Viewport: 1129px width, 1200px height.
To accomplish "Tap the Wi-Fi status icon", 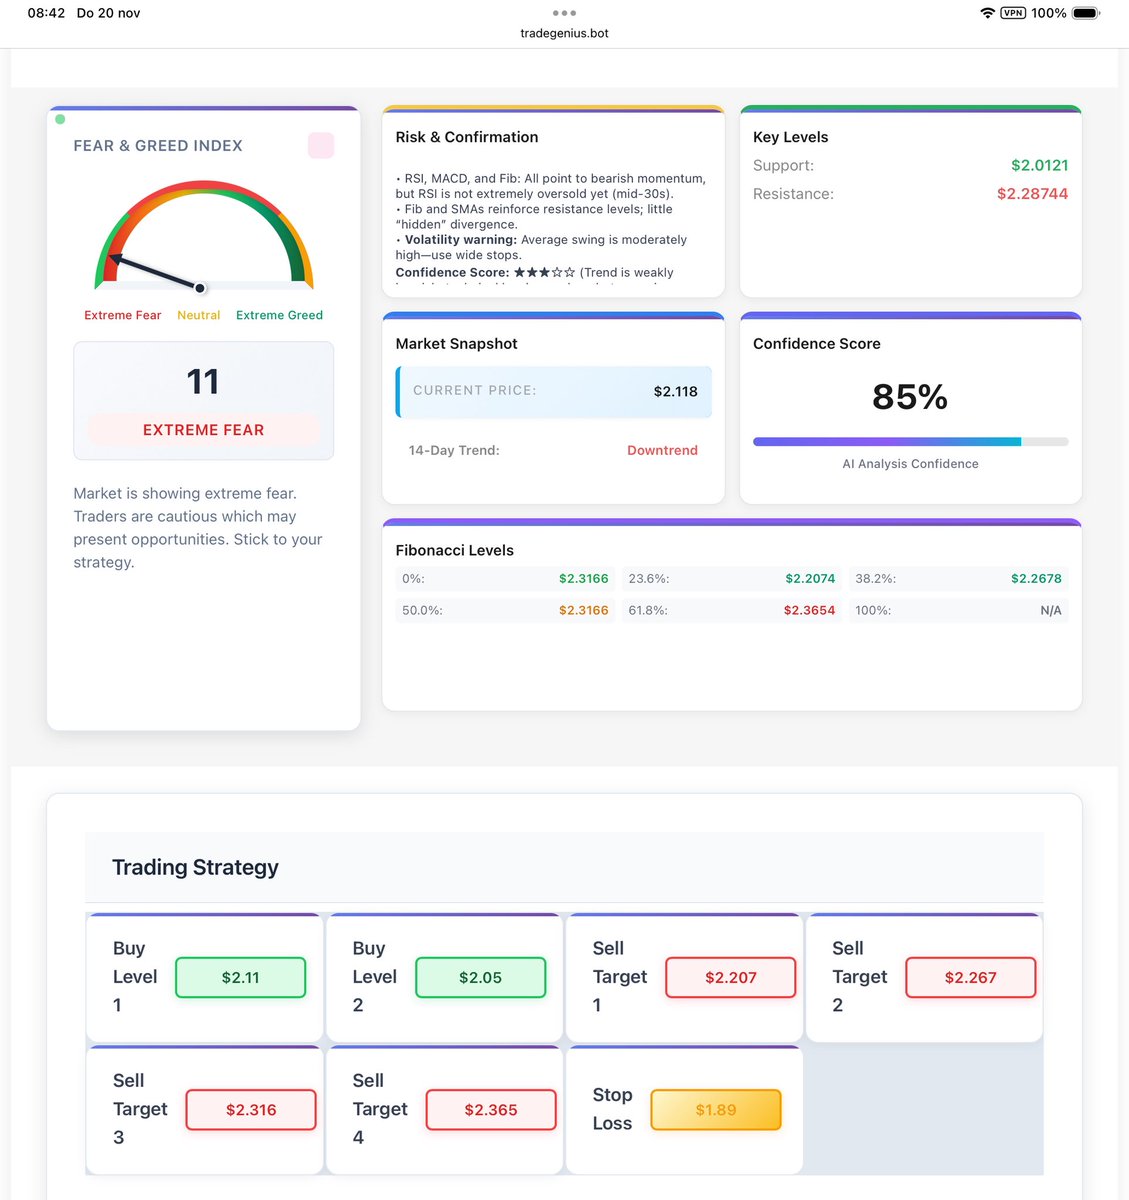I will click(987, 13).
